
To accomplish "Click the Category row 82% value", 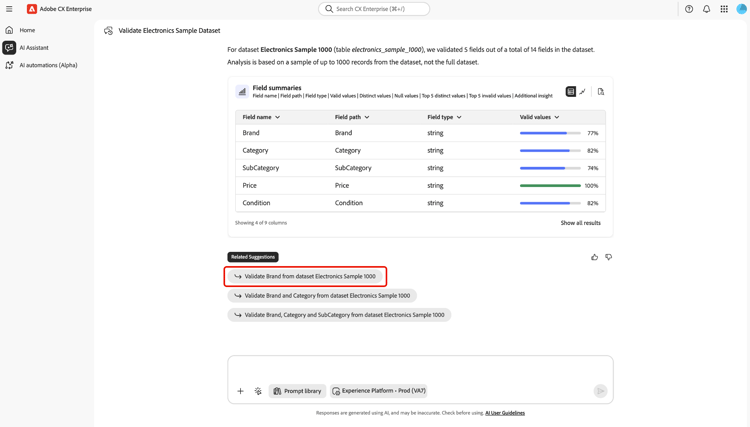I will [x=593, y=151].
